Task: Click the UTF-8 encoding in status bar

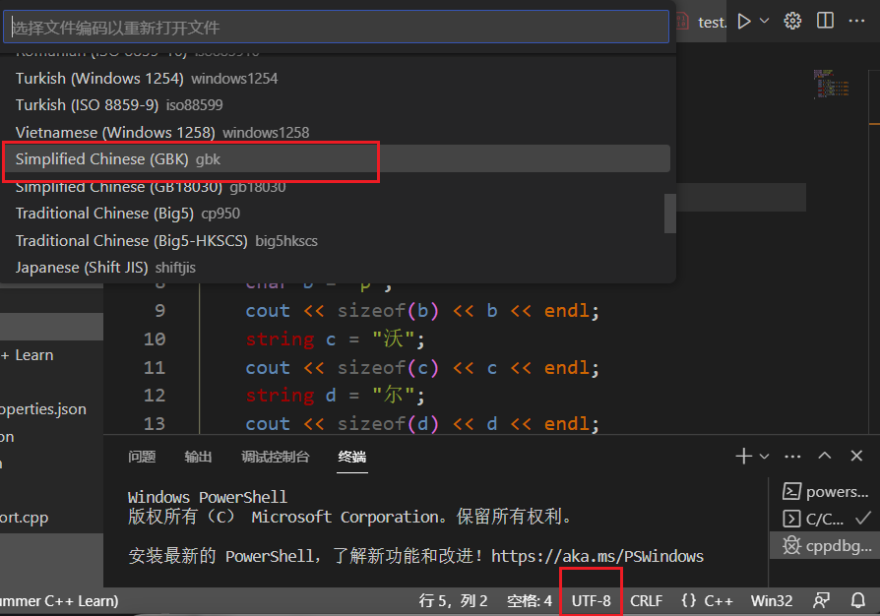Action: pyautogui.click(x=591, y=601)
